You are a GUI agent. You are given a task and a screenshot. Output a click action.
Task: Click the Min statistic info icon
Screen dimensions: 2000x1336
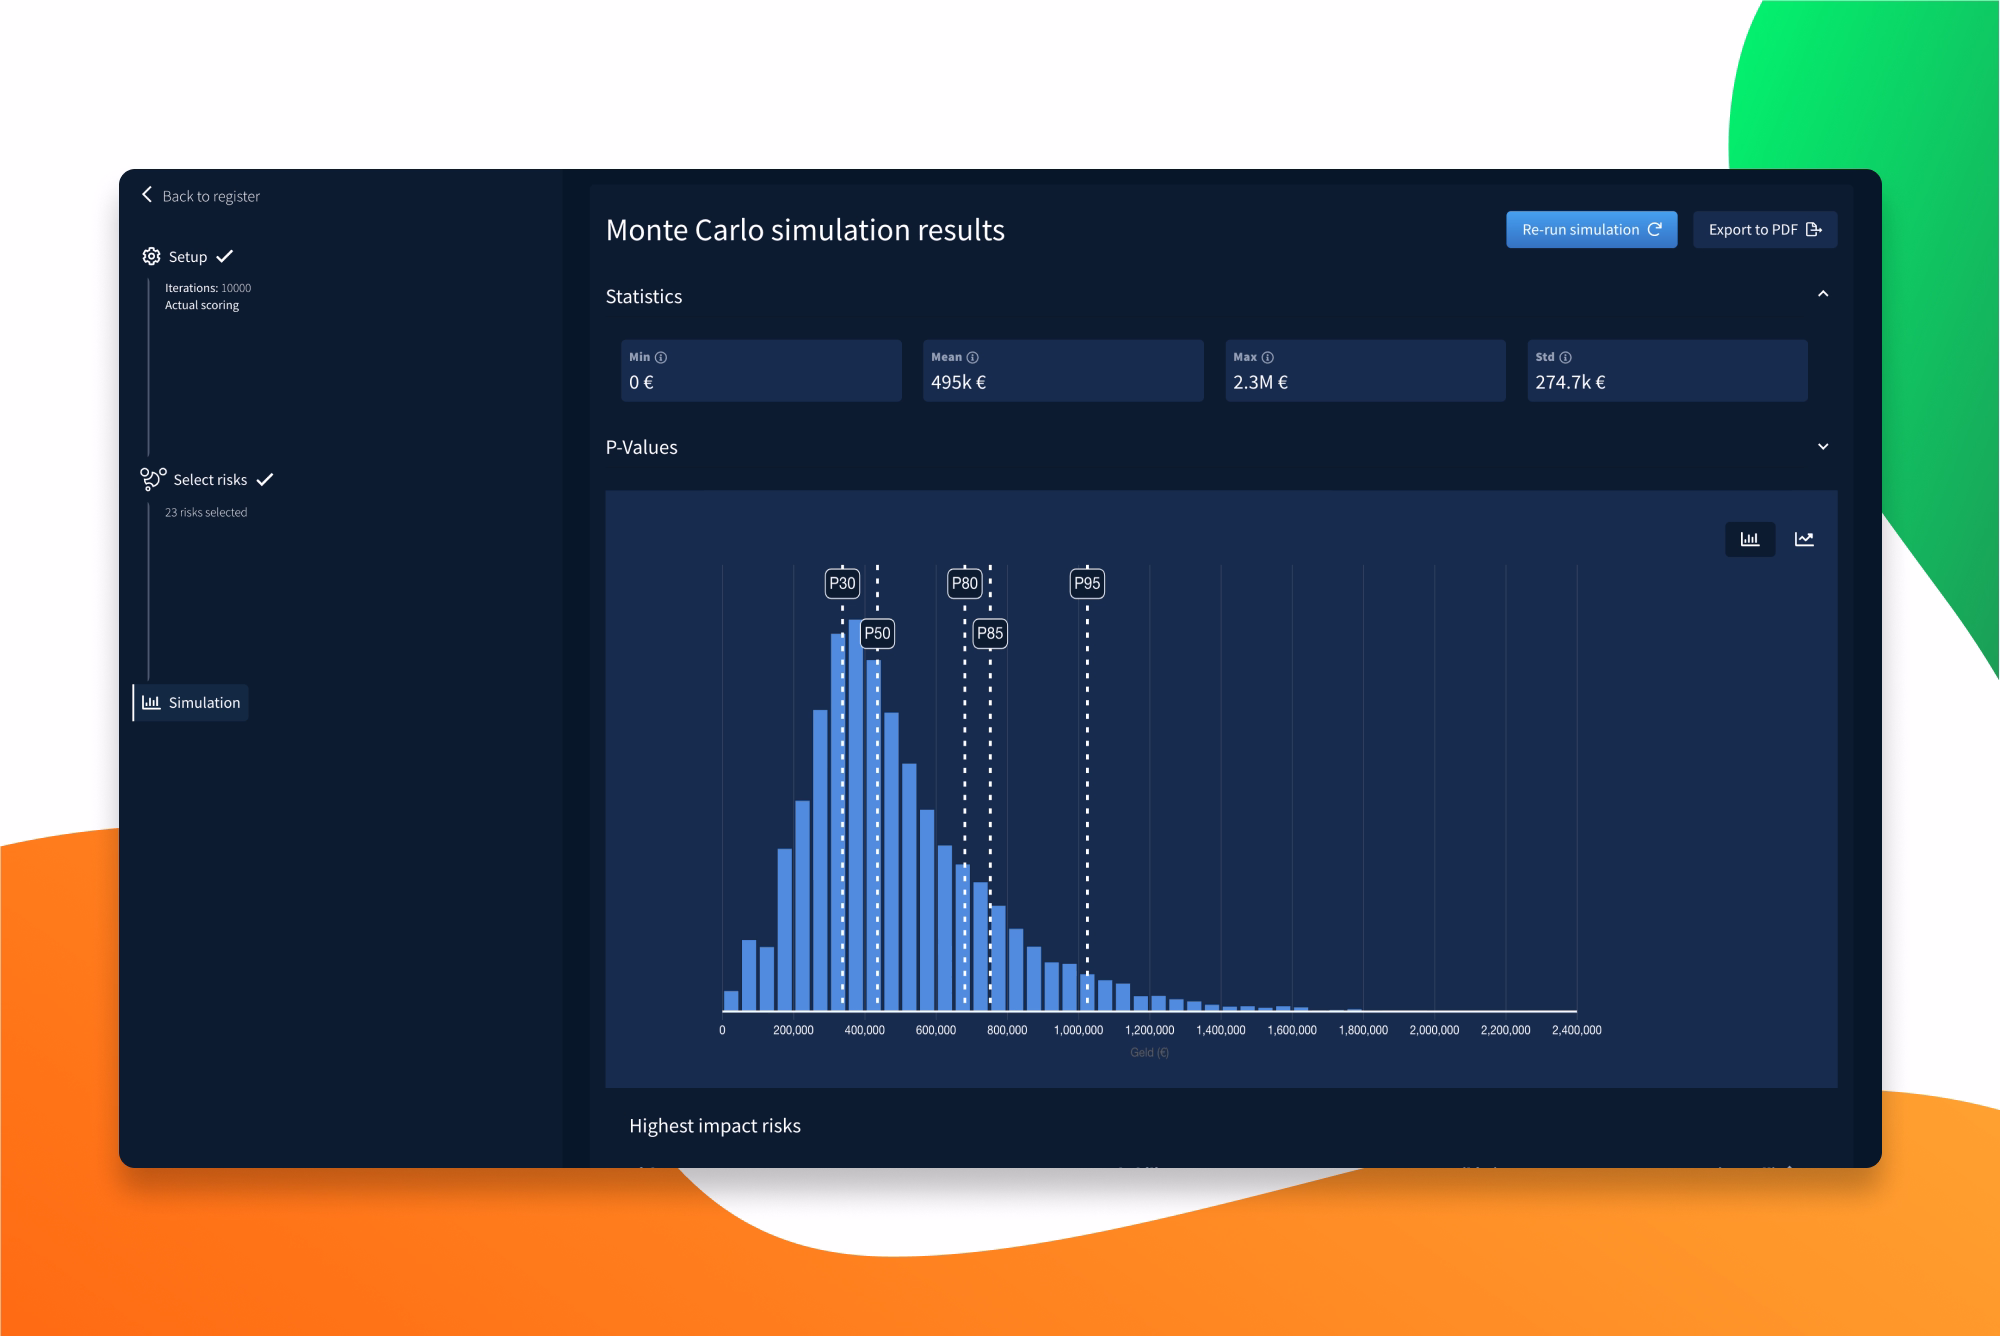point(661,357)
